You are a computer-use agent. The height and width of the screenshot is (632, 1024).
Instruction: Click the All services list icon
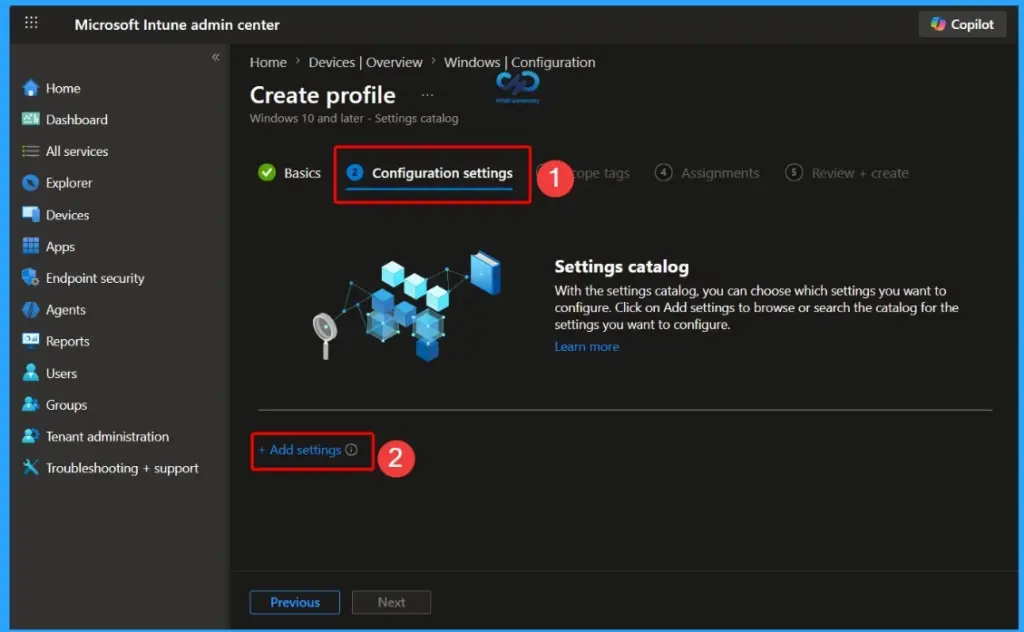[x=31, y=151]
